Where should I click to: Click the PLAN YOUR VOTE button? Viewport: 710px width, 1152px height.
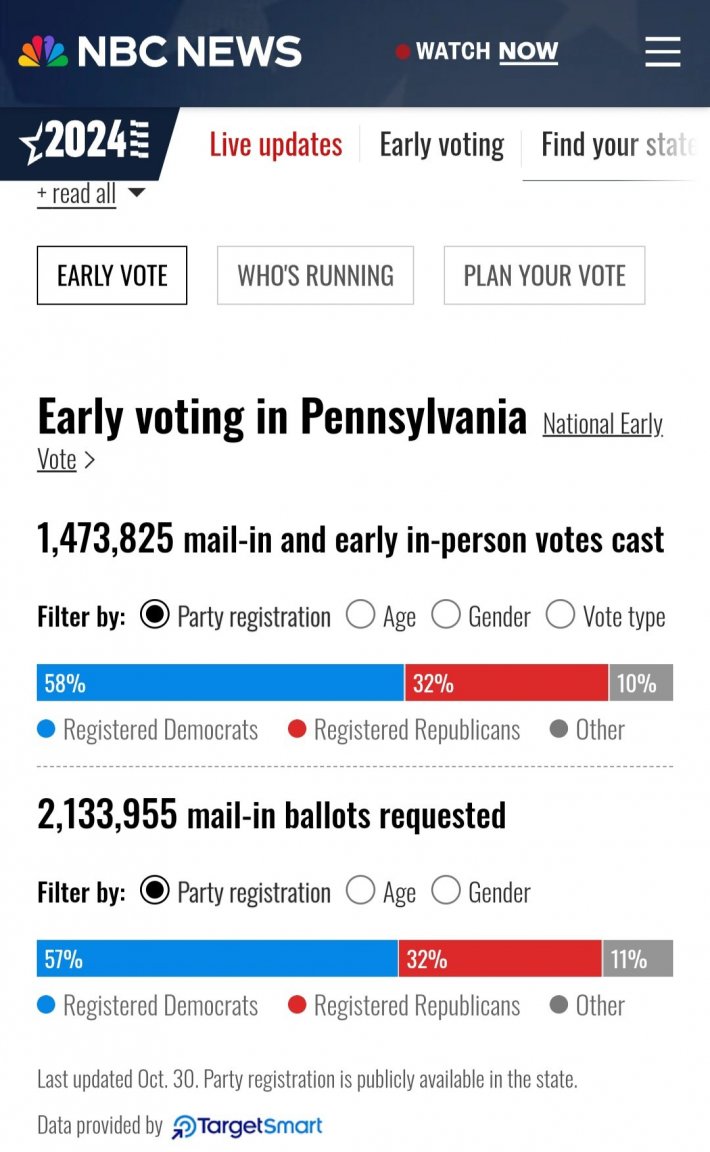545,276
